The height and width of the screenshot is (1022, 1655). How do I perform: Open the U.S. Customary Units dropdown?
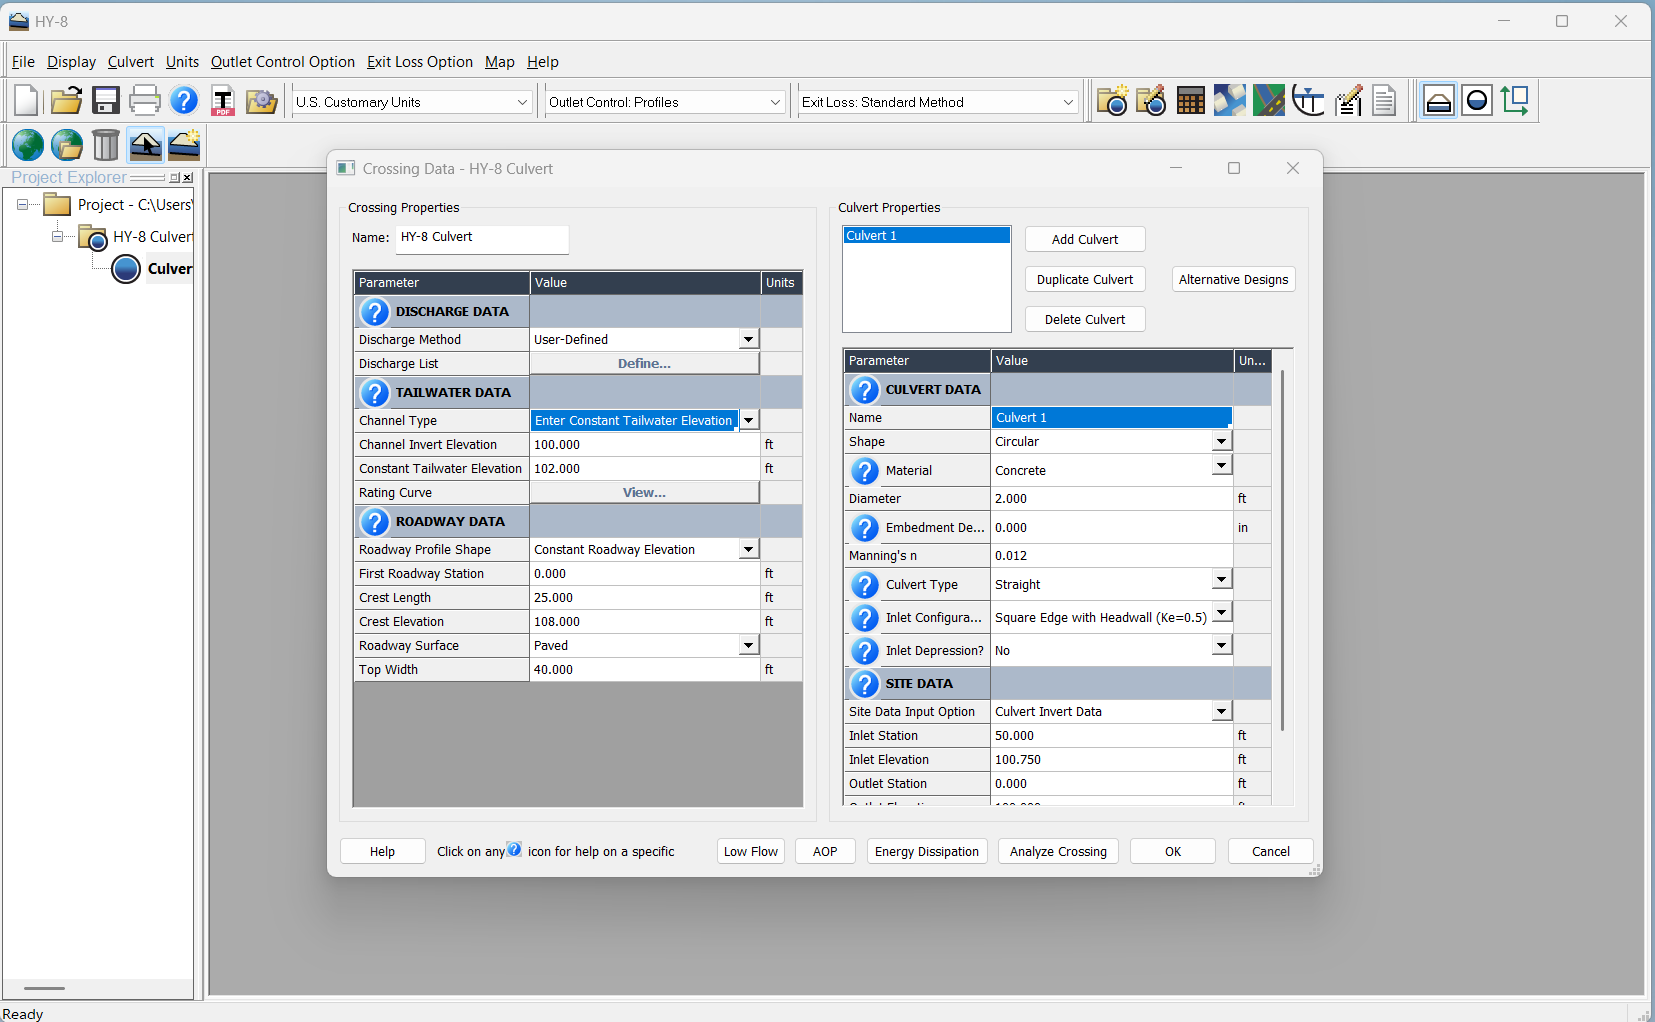pos(411,102)
